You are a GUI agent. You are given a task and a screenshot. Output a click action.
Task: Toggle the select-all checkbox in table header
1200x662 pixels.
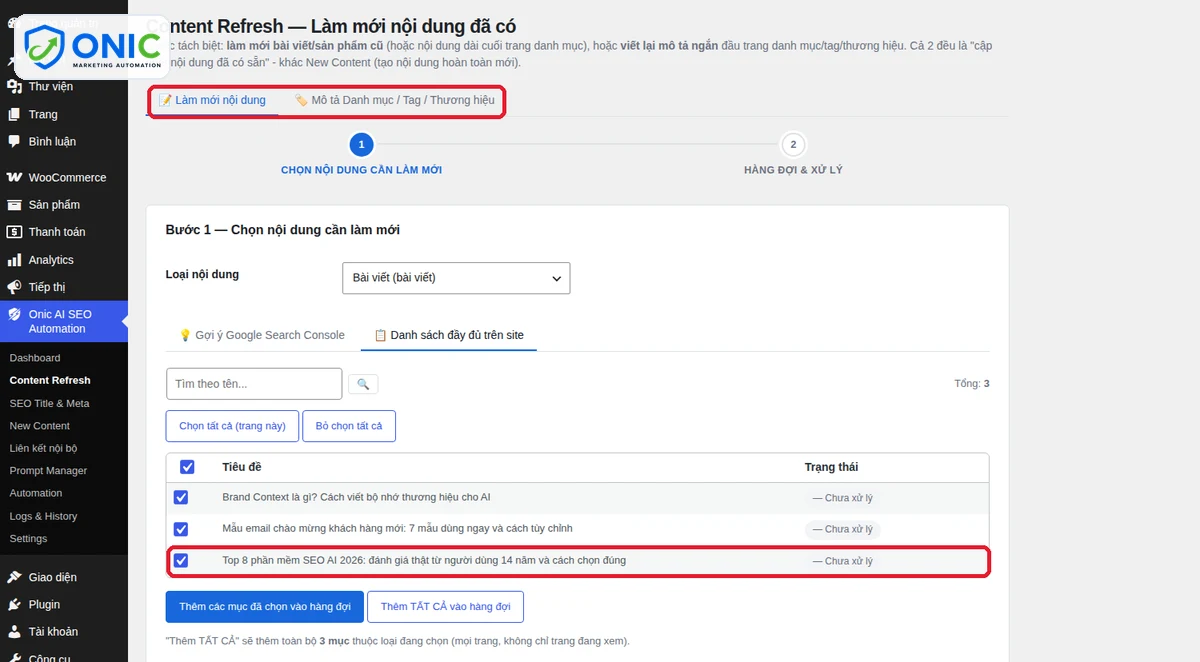187,467
